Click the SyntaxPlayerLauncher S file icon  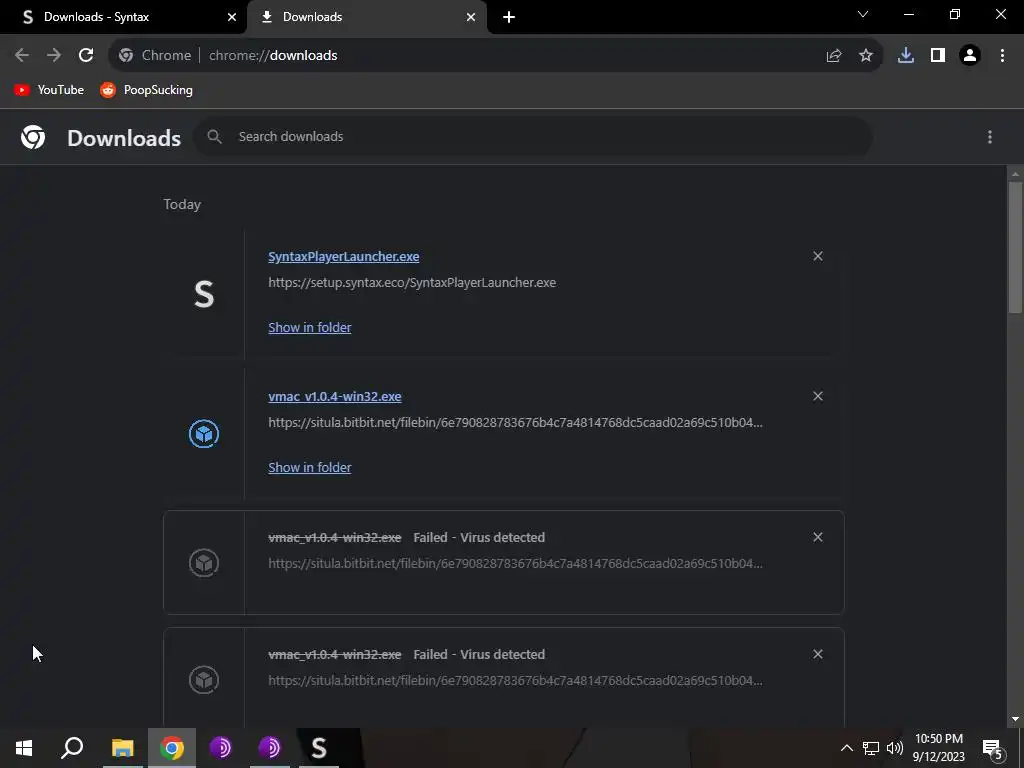point(204,294)
